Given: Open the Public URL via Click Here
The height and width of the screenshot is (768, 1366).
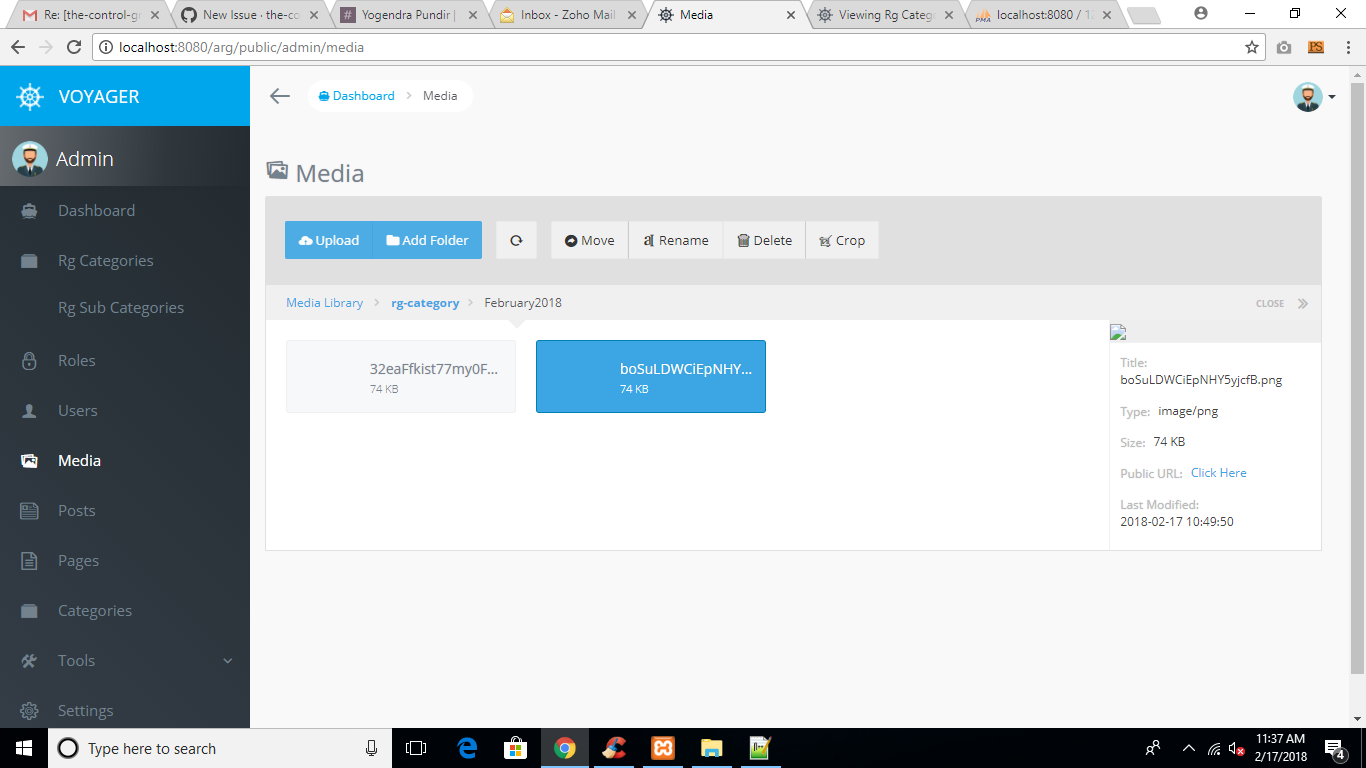Looking at the screenshot, I should point(1218,472).
